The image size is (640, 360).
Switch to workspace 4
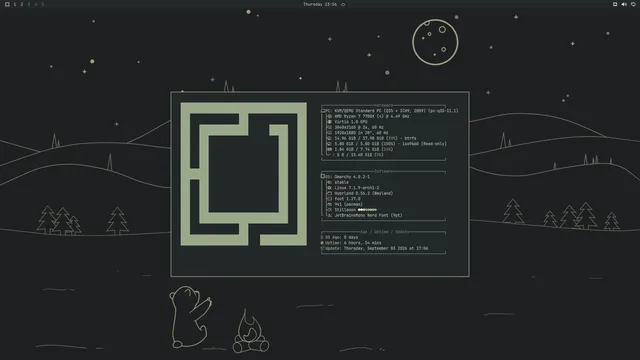coord(36,4)
